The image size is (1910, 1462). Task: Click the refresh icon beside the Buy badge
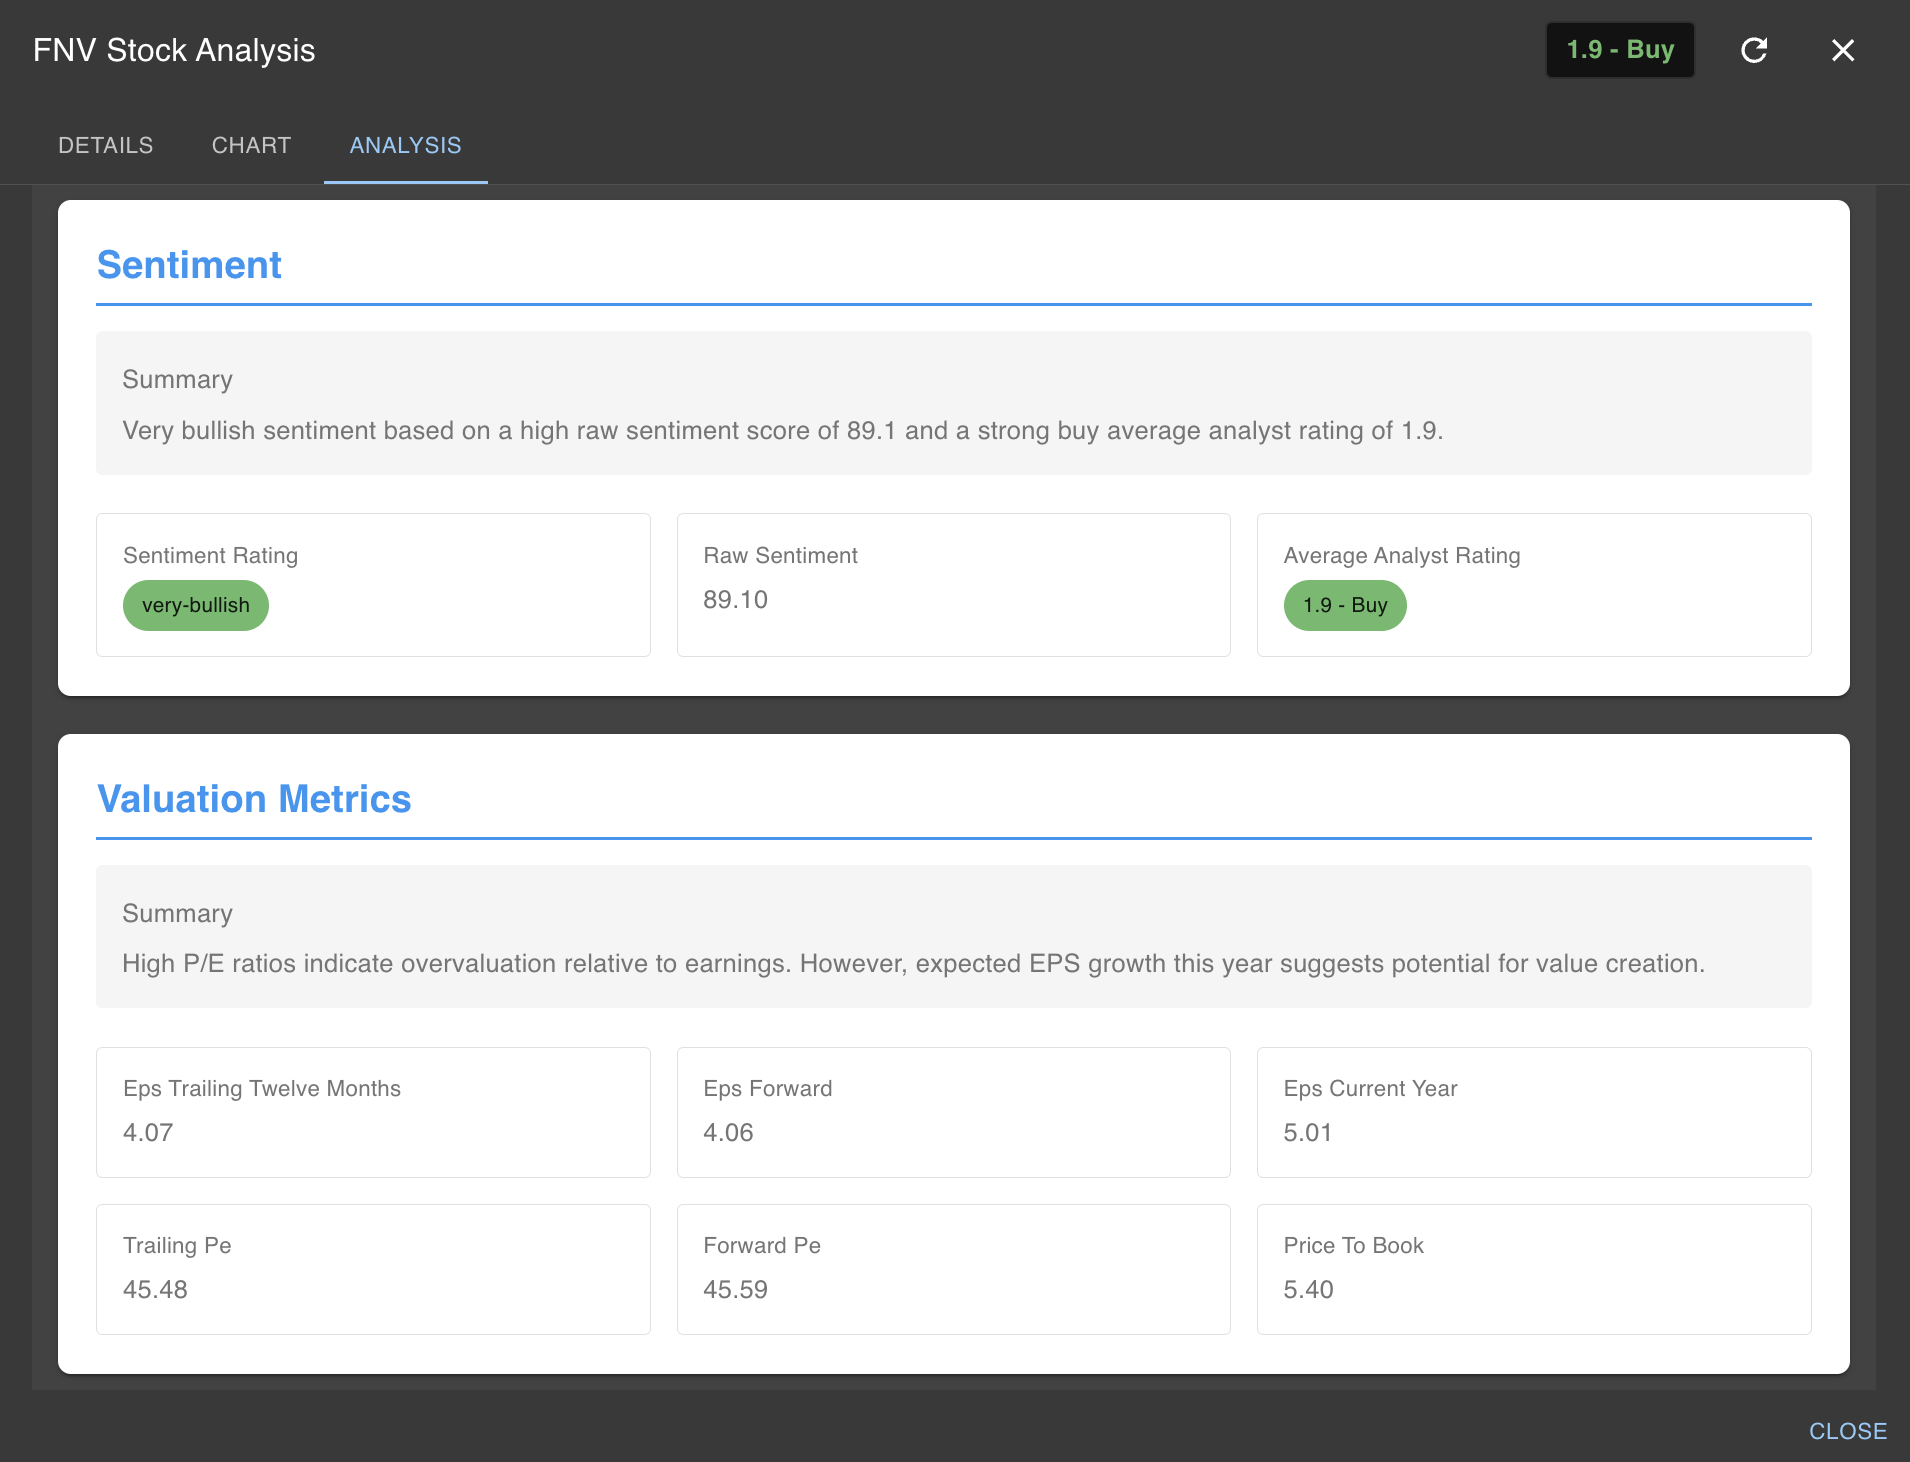click(x=1755, y=50)
